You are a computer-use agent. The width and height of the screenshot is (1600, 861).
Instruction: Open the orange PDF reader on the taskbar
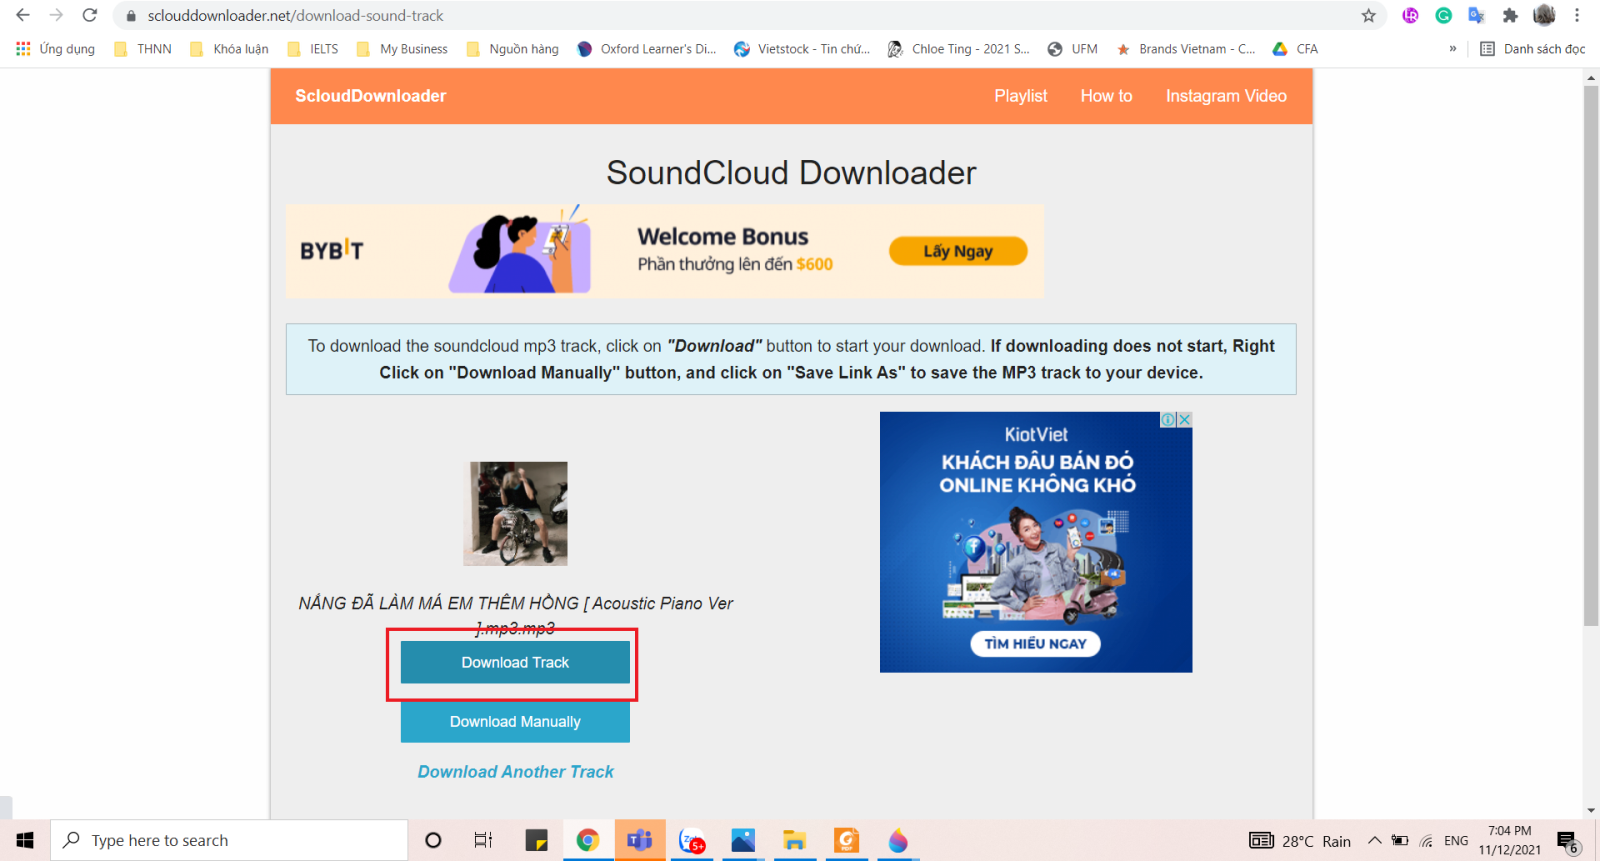847,841
